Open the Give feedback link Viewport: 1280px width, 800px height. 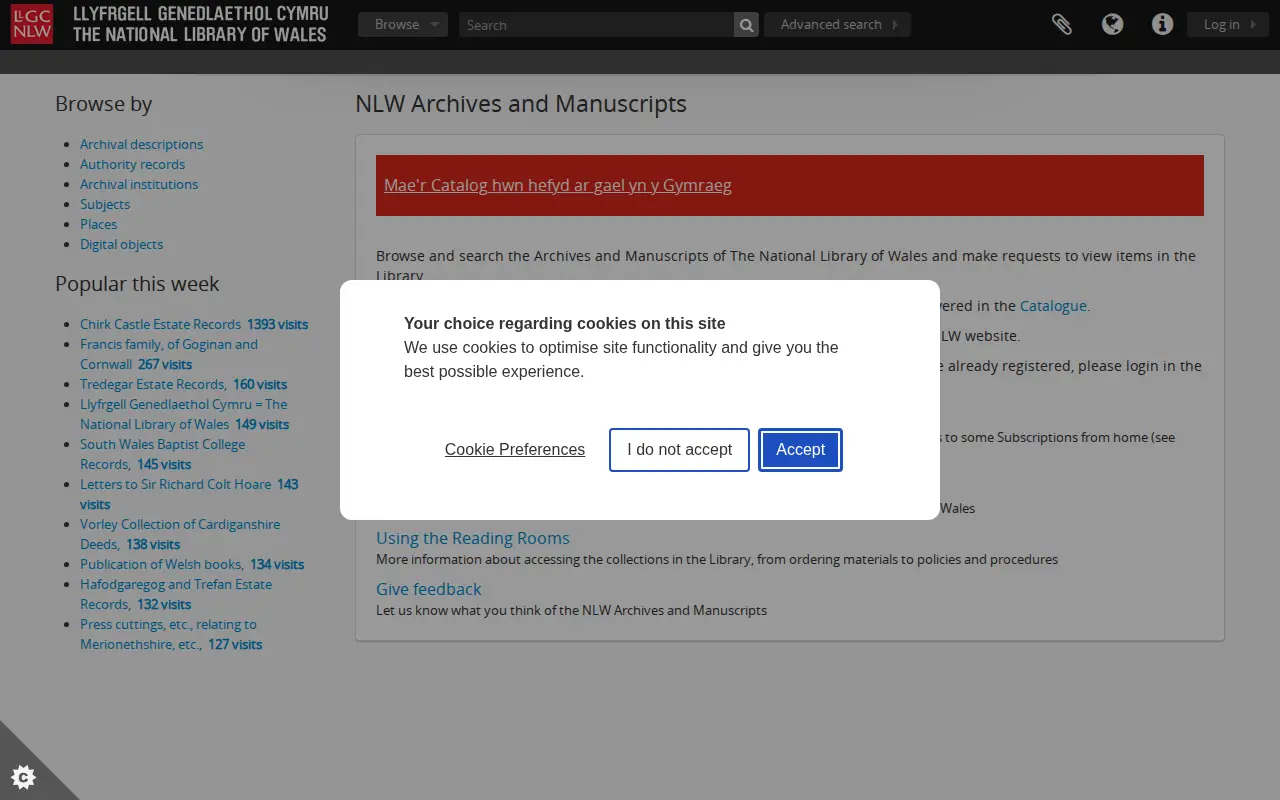429,589
